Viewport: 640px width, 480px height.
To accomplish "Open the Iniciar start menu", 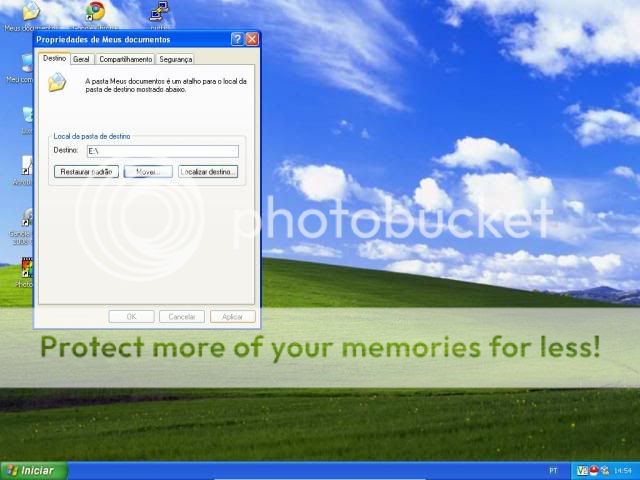I will click(x=33, y=471).
